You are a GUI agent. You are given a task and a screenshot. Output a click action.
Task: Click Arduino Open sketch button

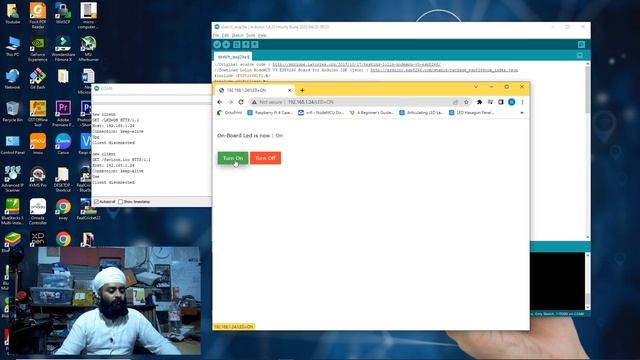pyautogui.click(x=246, y=44)
